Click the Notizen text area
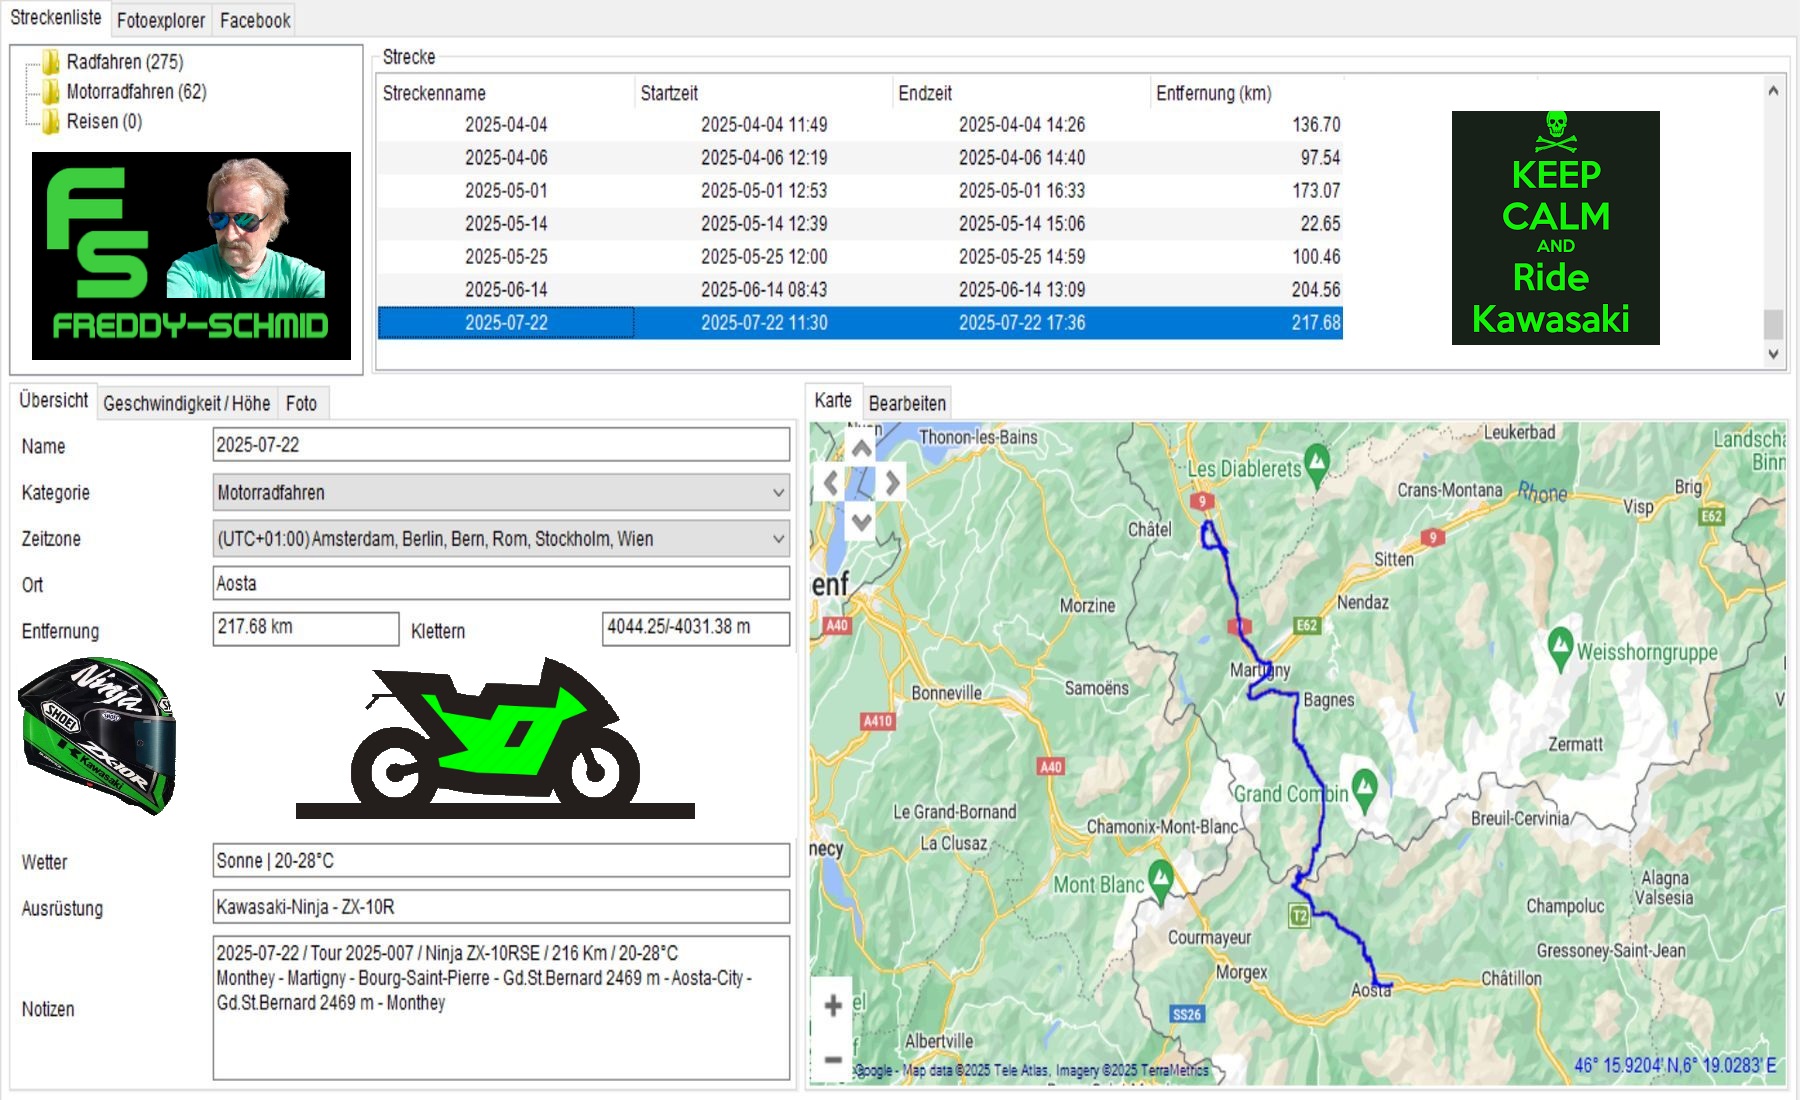The height and width of the screenshot is (1100, 1800). tap(501, 1008)
